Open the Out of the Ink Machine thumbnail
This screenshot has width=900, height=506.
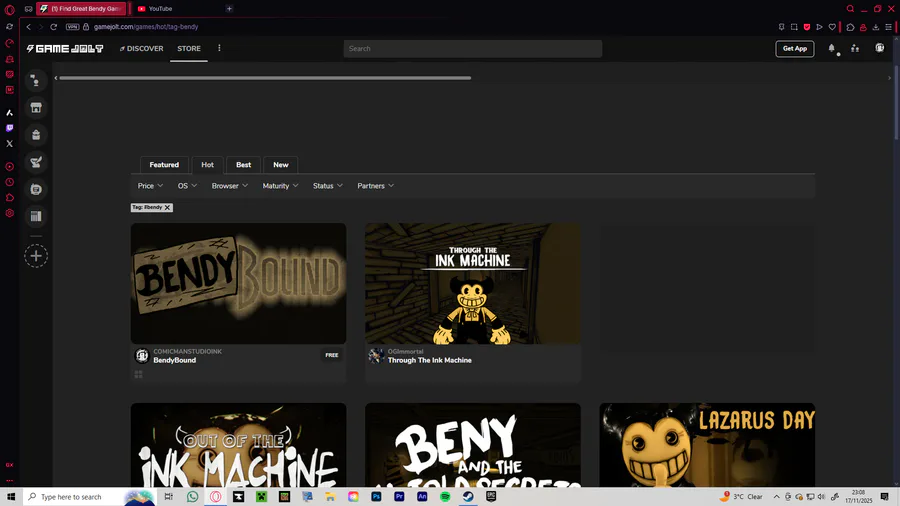tap(238, 445)
